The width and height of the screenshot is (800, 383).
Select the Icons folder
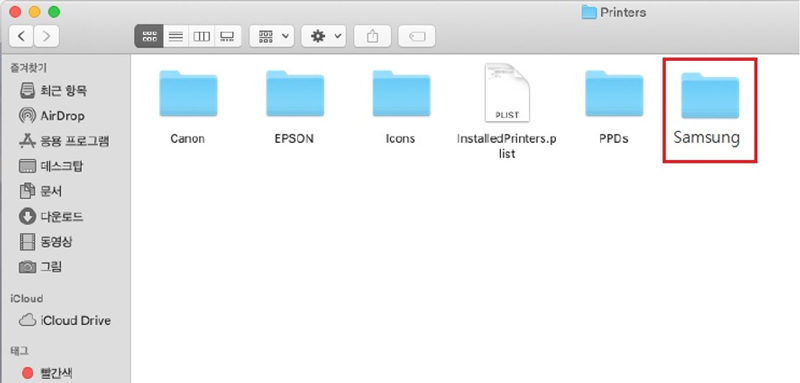click(x=401, y=94)
